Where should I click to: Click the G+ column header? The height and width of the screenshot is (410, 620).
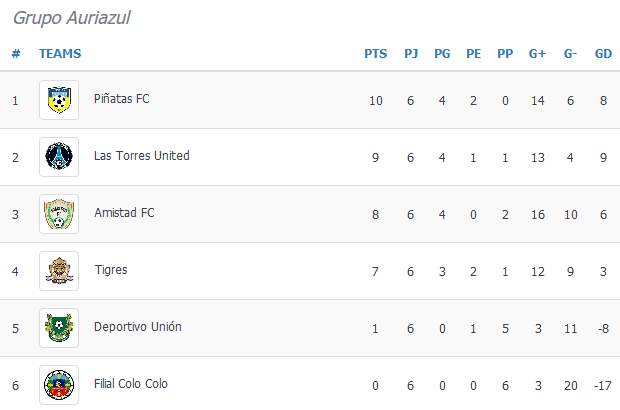tap(537, 53)
